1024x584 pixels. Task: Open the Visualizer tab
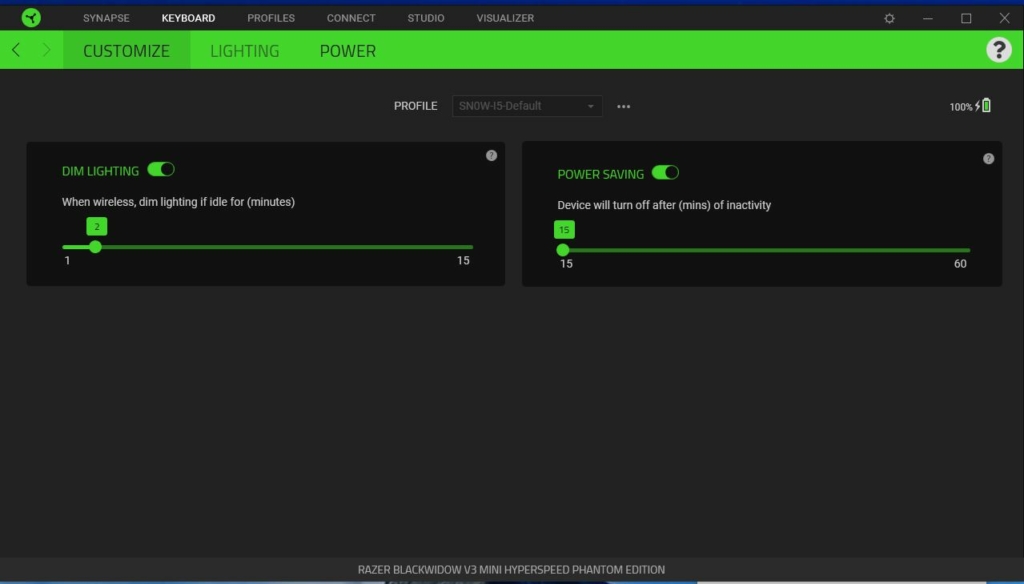tap(505, 18)
